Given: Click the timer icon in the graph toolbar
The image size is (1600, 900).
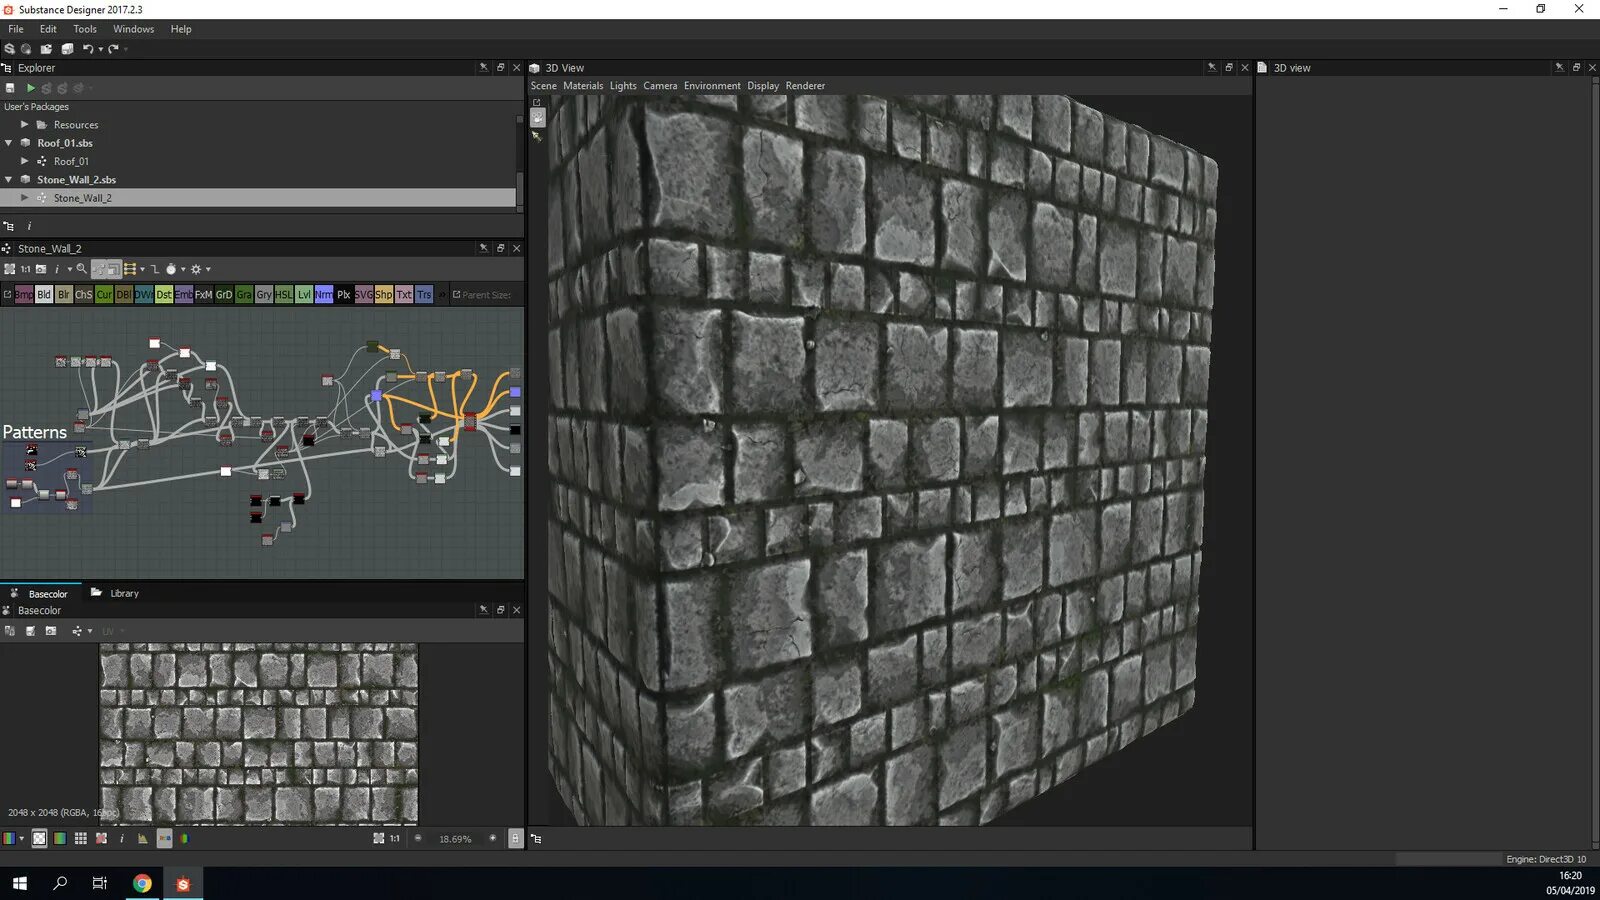Looking at the screenshot, I should click(172, 270).
